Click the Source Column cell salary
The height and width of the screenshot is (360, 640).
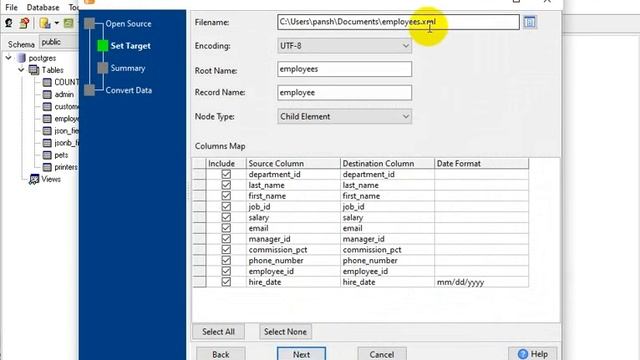point(293,218)
